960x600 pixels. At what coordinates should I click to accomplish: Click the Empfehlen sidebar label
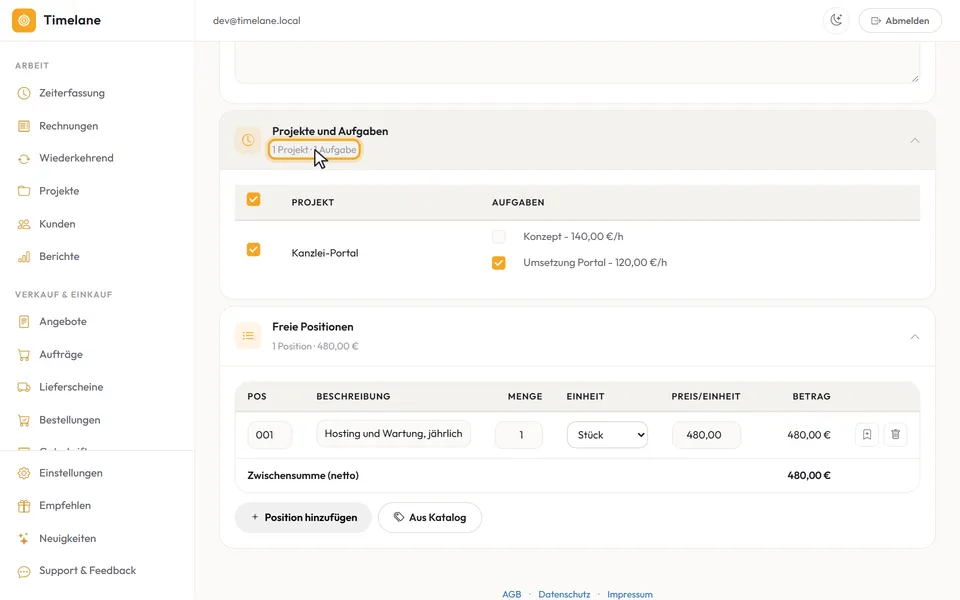(x=65, y=506)
